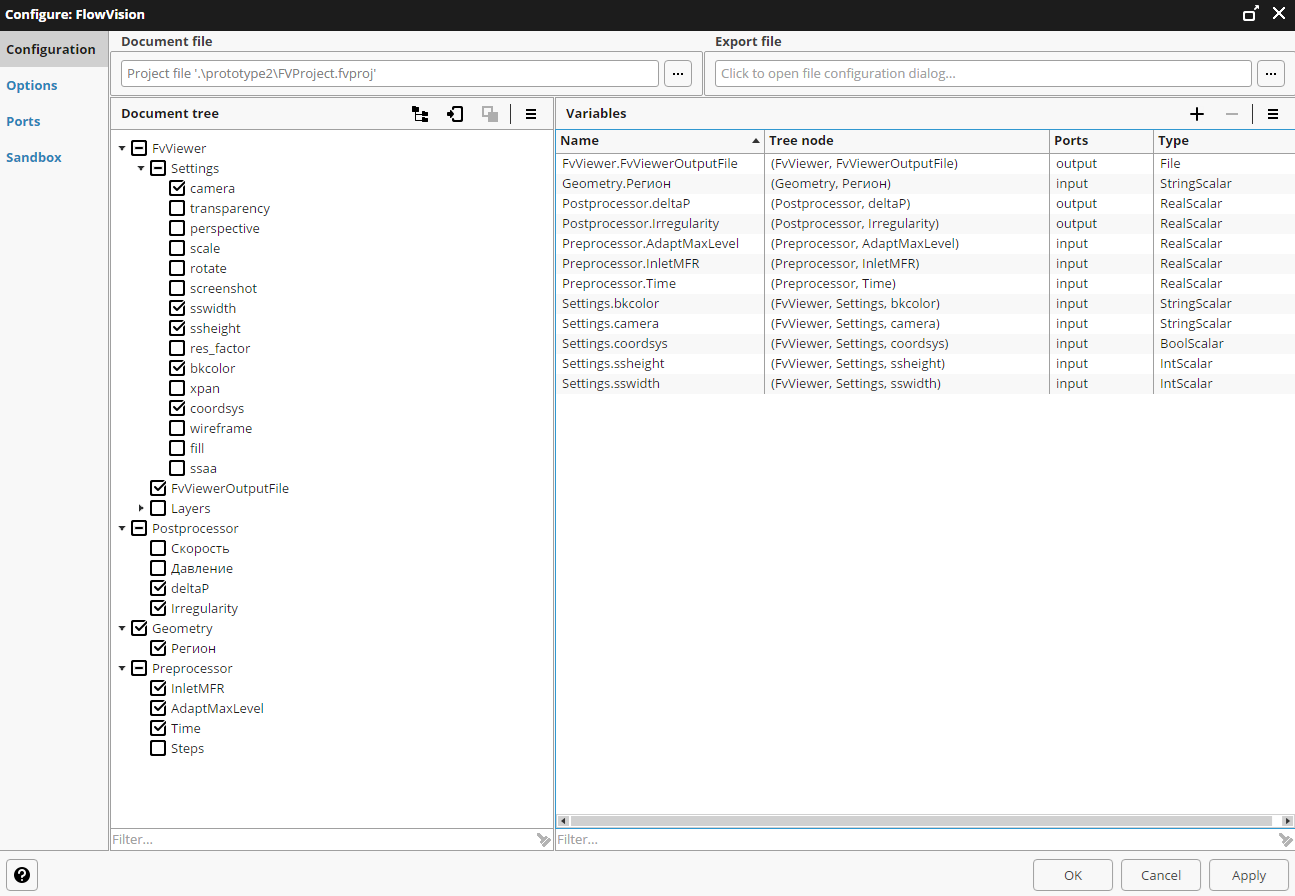Click the Export file input field
The width and height of the screenshot is (1295, 896).
pyautogui.click(x=983, y=73)
